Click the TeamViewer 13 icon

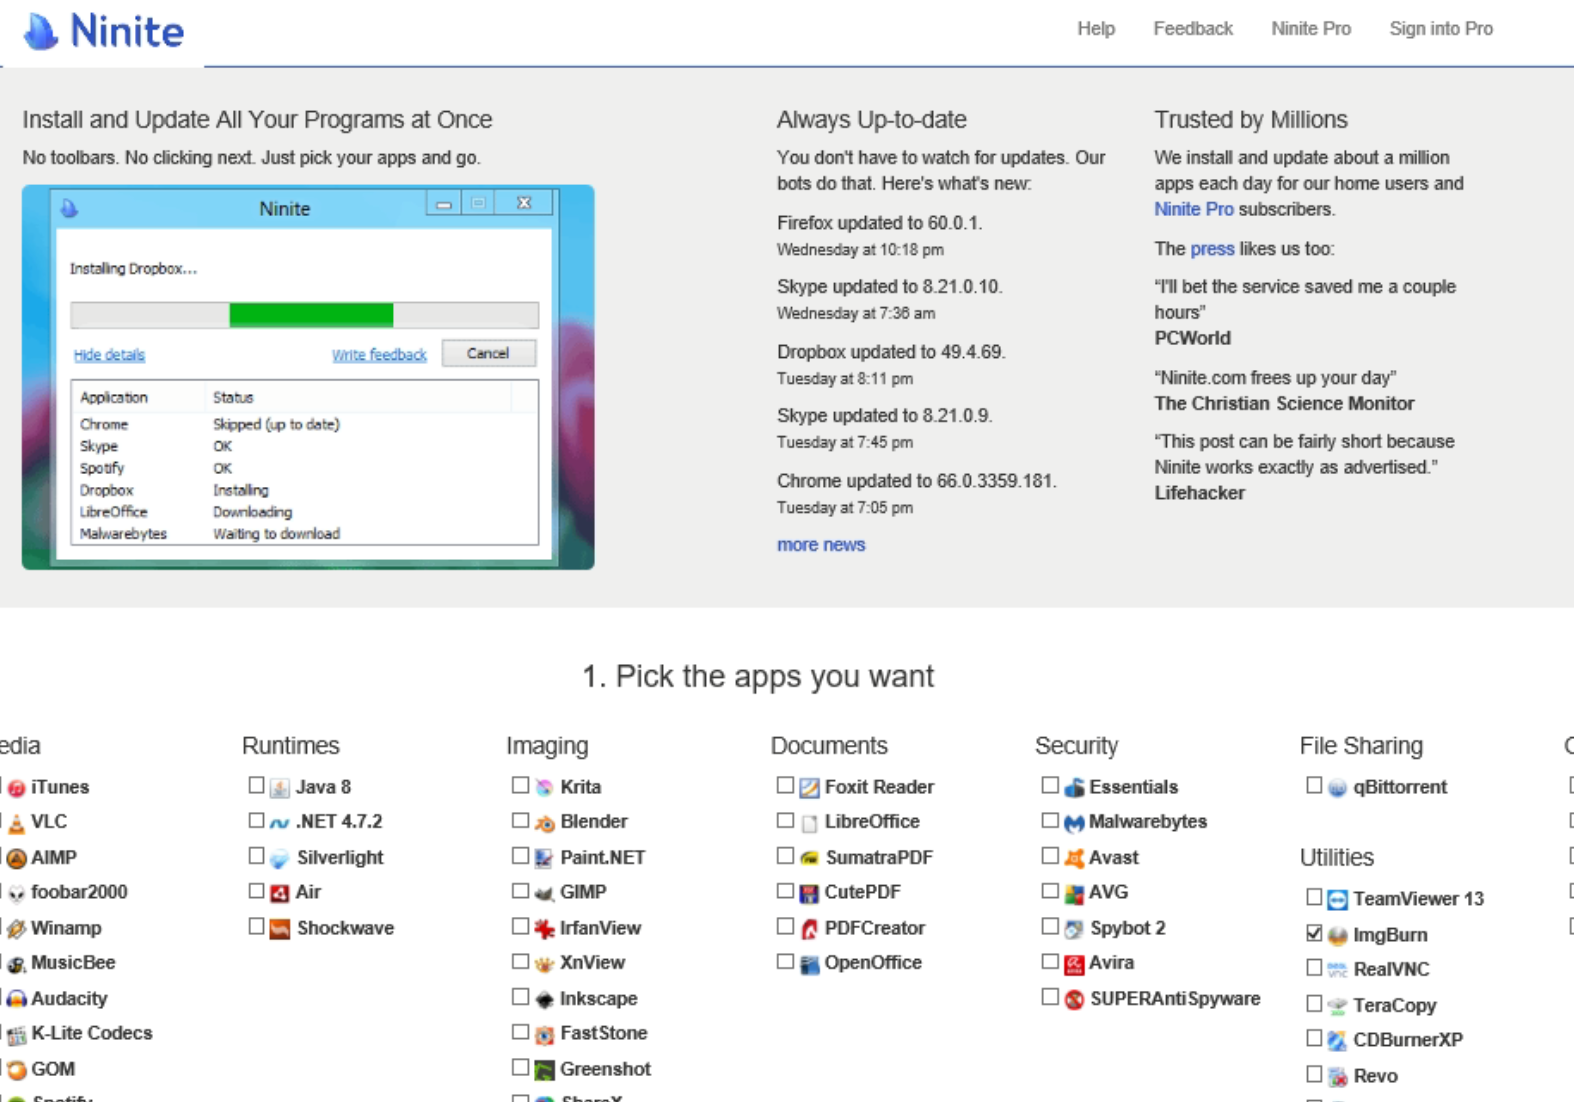click(x=1337, y=900)
